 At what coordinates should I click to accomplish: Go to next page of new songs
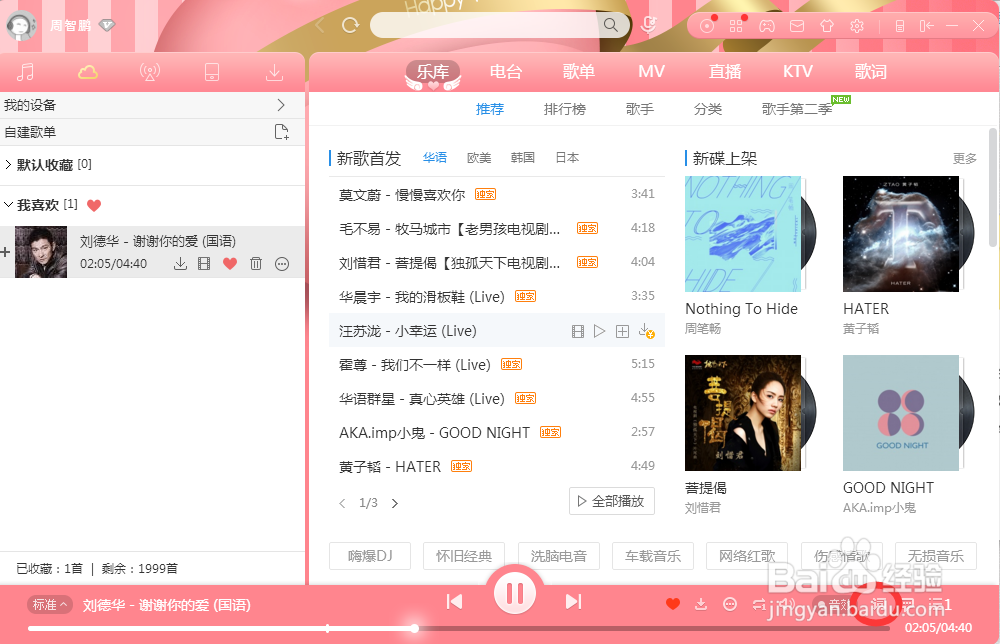tap(395, 503)
